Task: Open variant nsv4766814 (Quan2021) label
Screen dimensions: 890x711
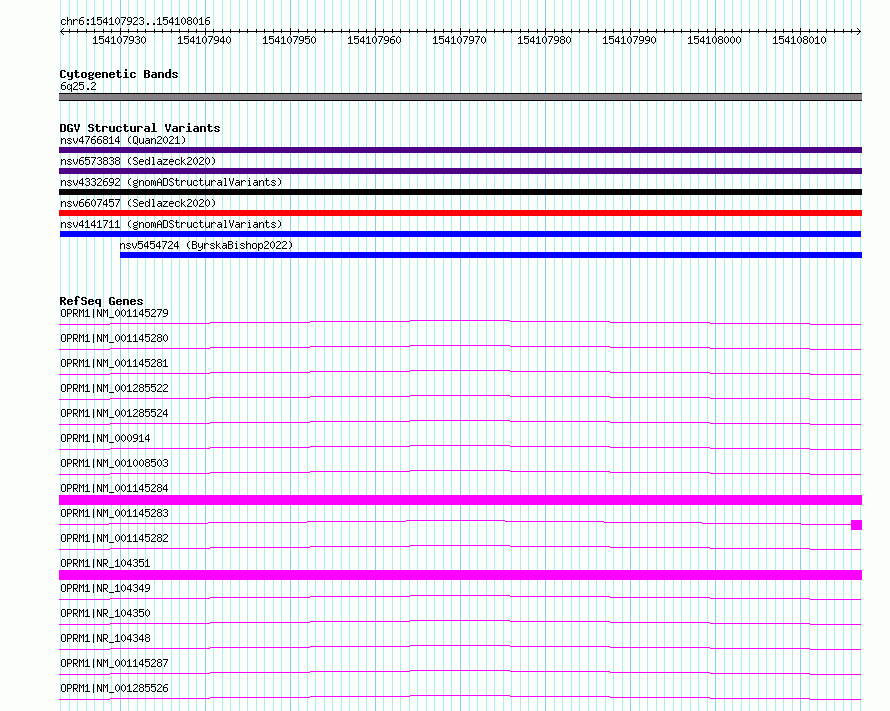Action: (123, 140)
